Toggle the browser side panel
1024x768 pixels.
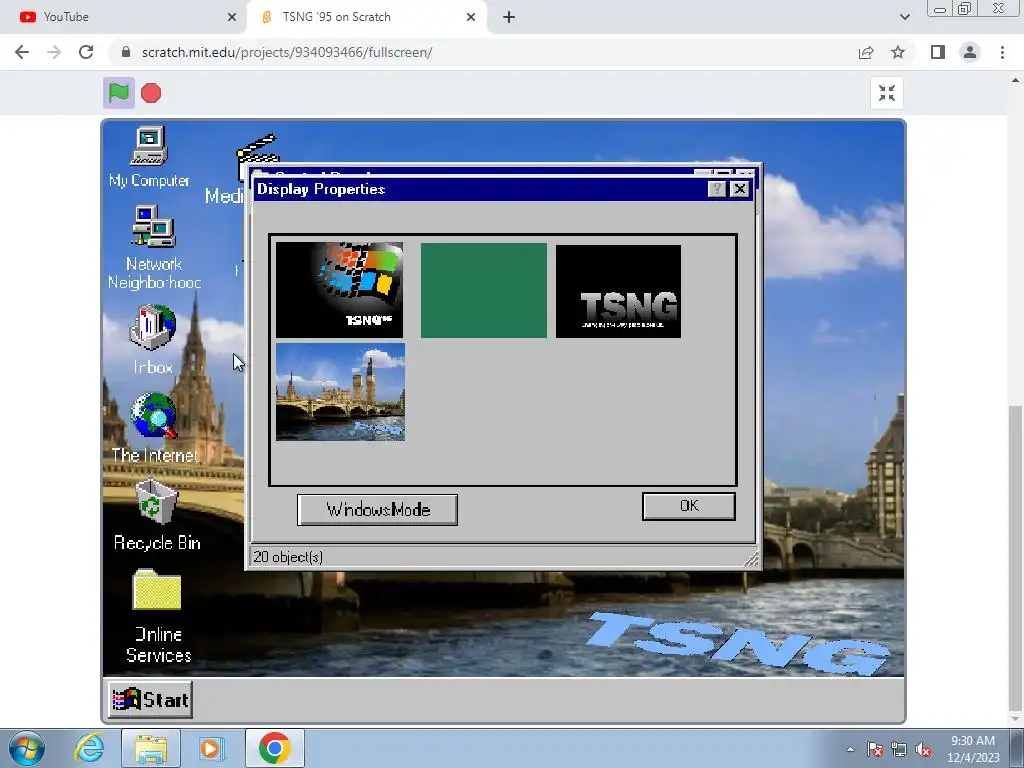tap(938, 52)
